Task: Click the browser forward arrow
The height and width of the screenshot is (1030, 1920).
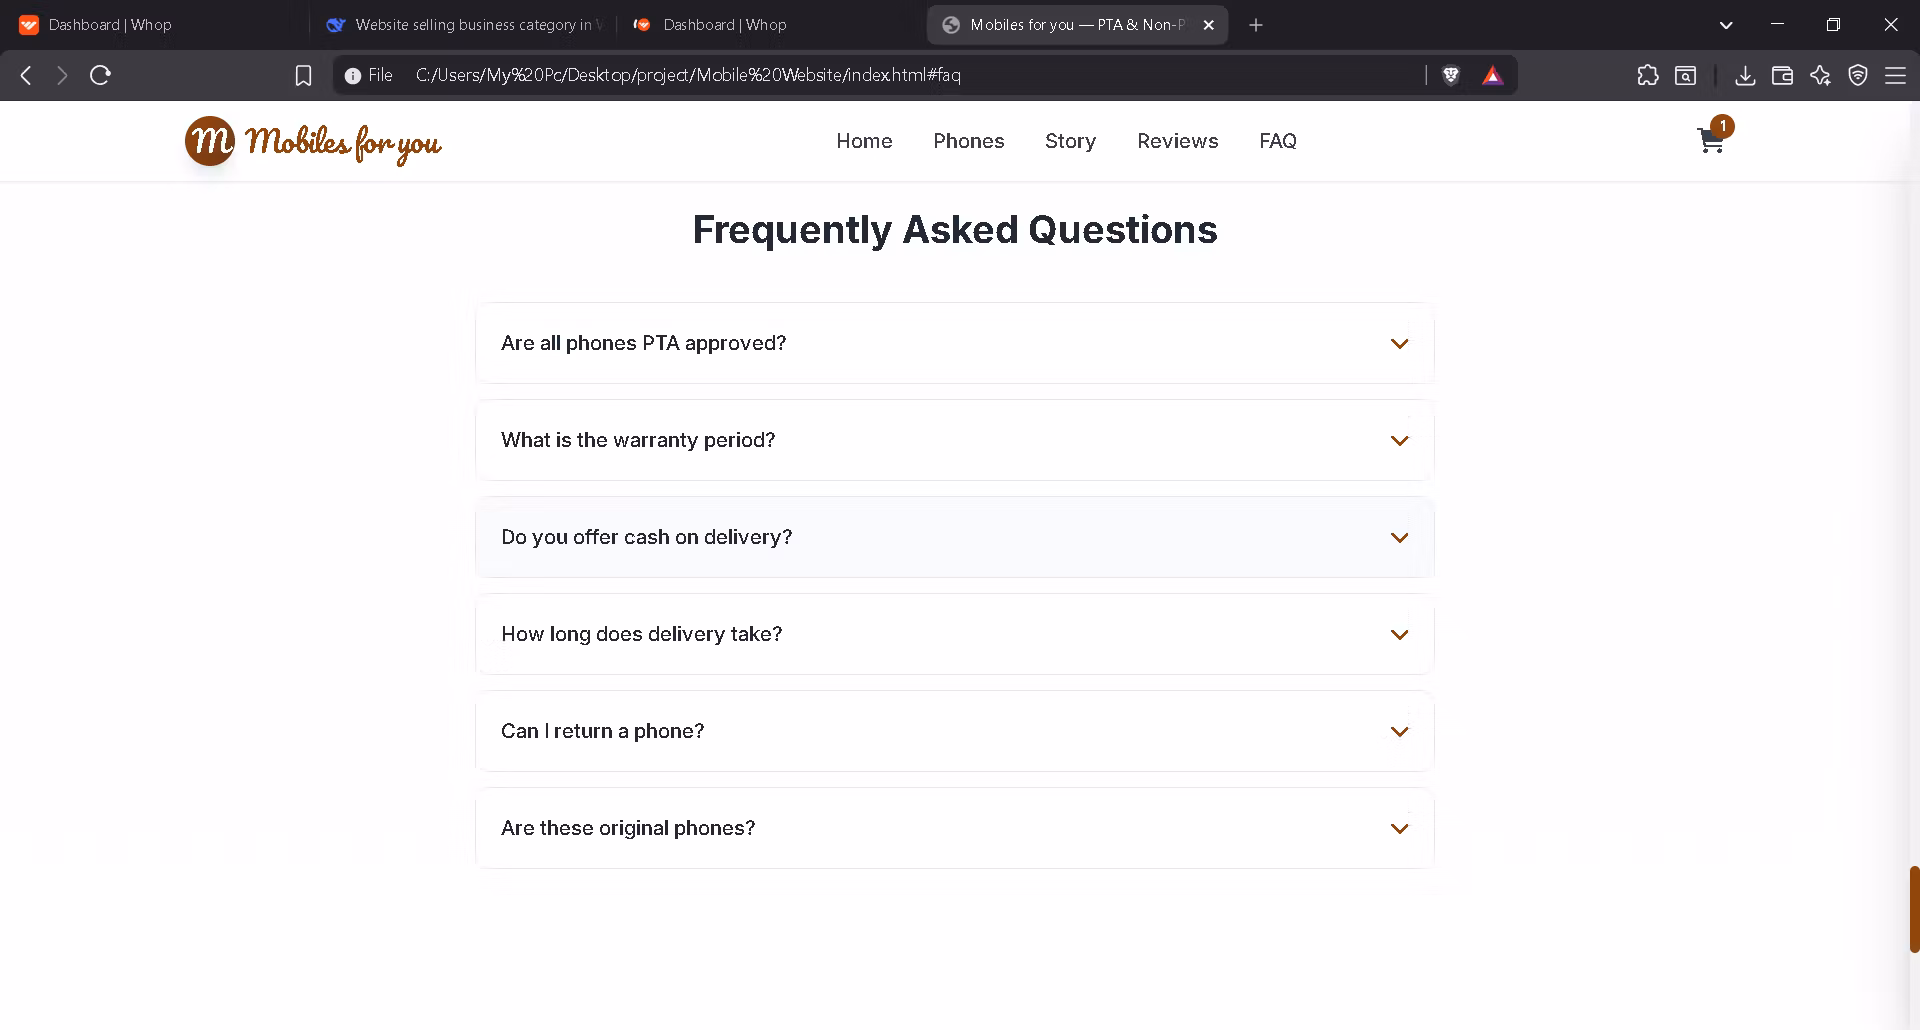Action: click(62, 75)
